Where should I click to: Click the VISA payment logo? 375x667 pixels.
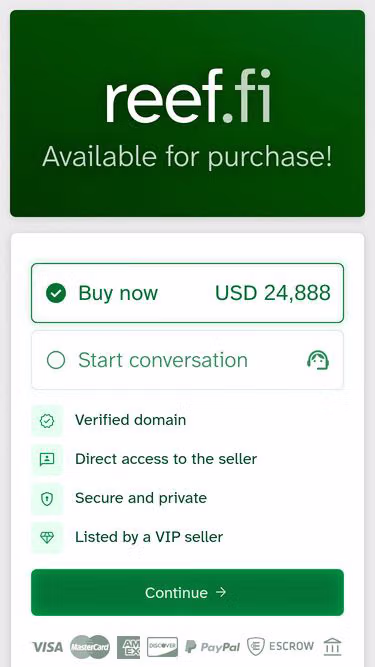click(48, 647)
